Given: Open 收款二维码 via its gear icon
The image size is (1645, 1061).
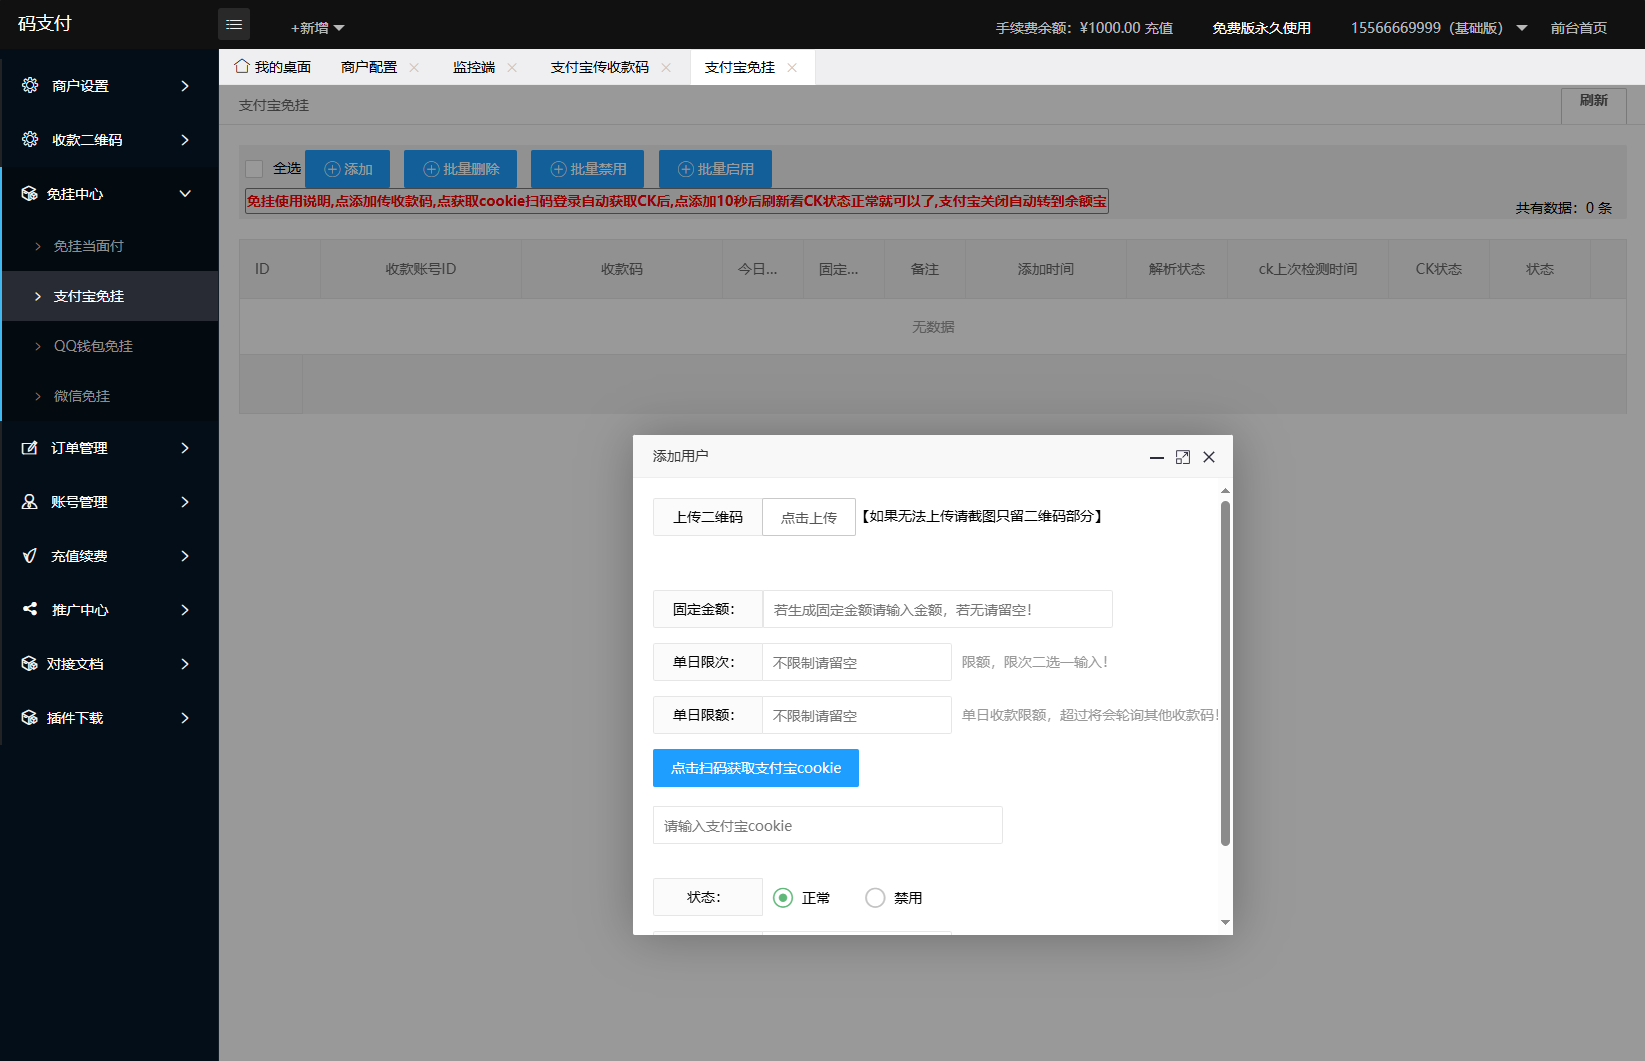Looking at the screenshot, I should point(30,139).
